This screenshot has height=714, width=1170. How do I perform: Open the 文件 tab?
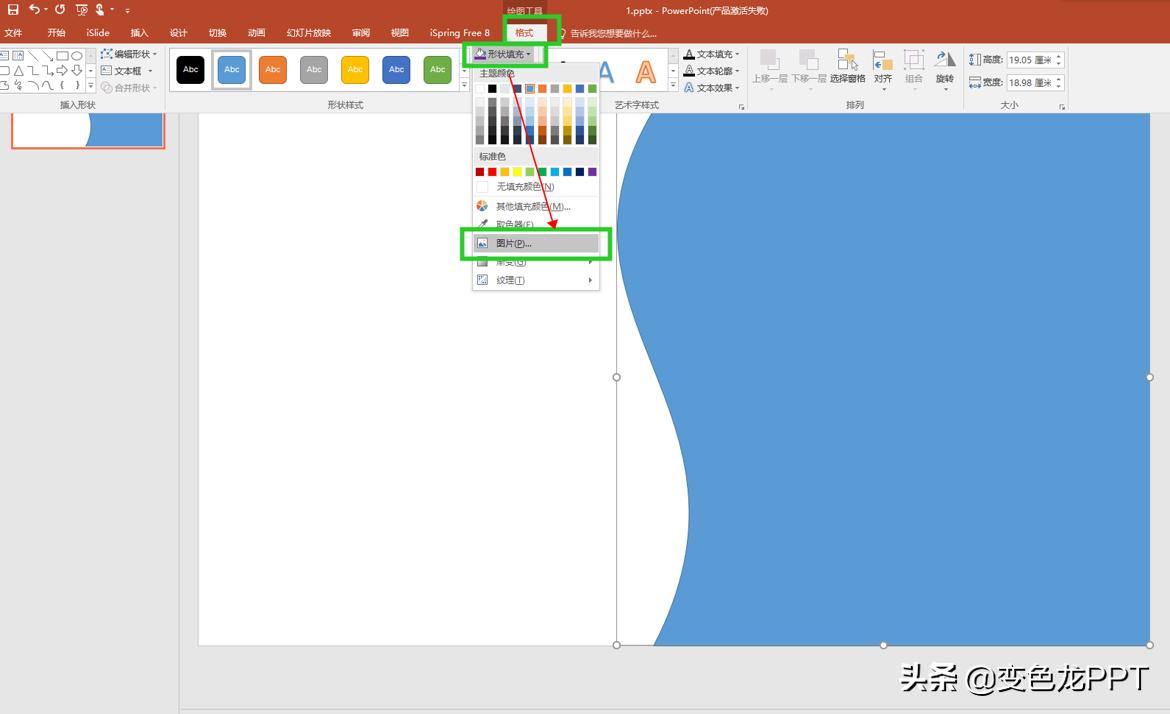tap(13, 33)
